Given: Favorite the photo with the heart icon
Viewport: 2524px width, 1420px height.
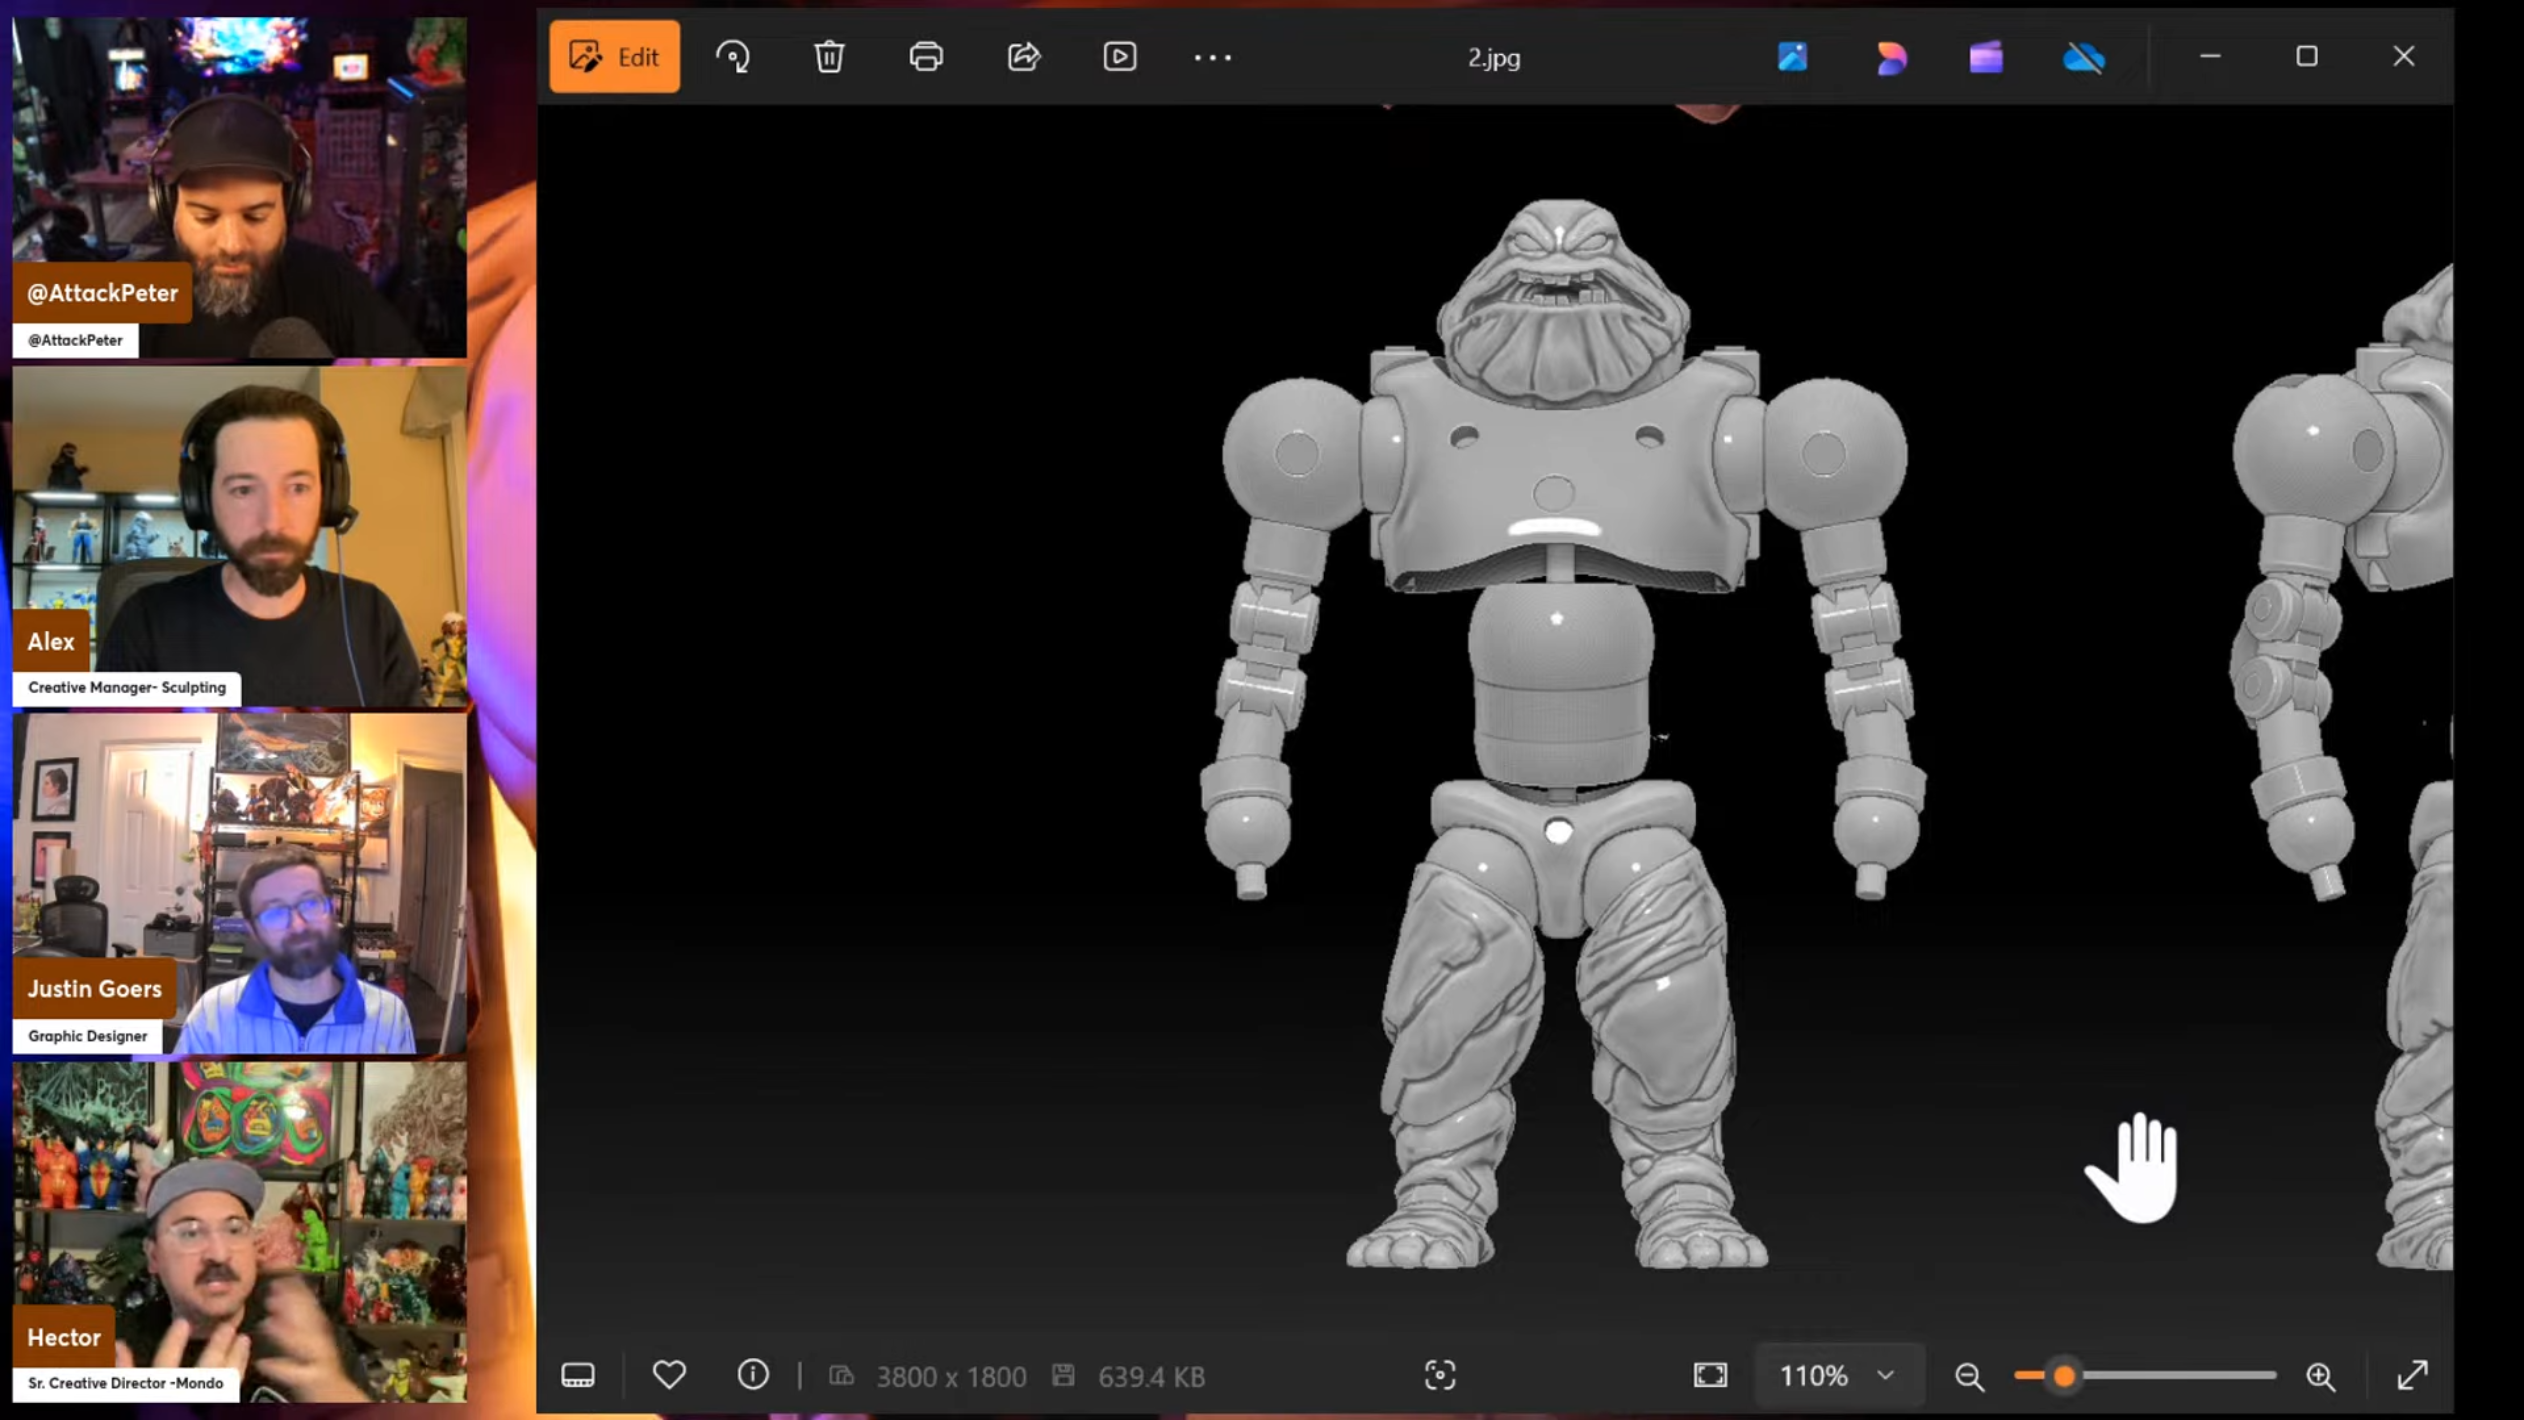Looking at the screenshot, I should [669, 1375].
